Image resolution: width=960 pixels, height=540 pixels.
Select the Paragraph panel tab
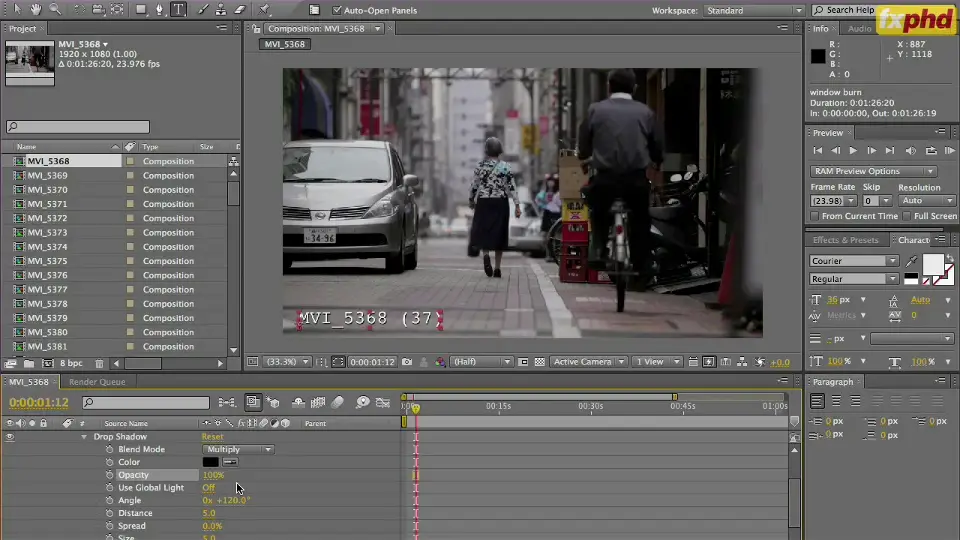tap(833, 381)
